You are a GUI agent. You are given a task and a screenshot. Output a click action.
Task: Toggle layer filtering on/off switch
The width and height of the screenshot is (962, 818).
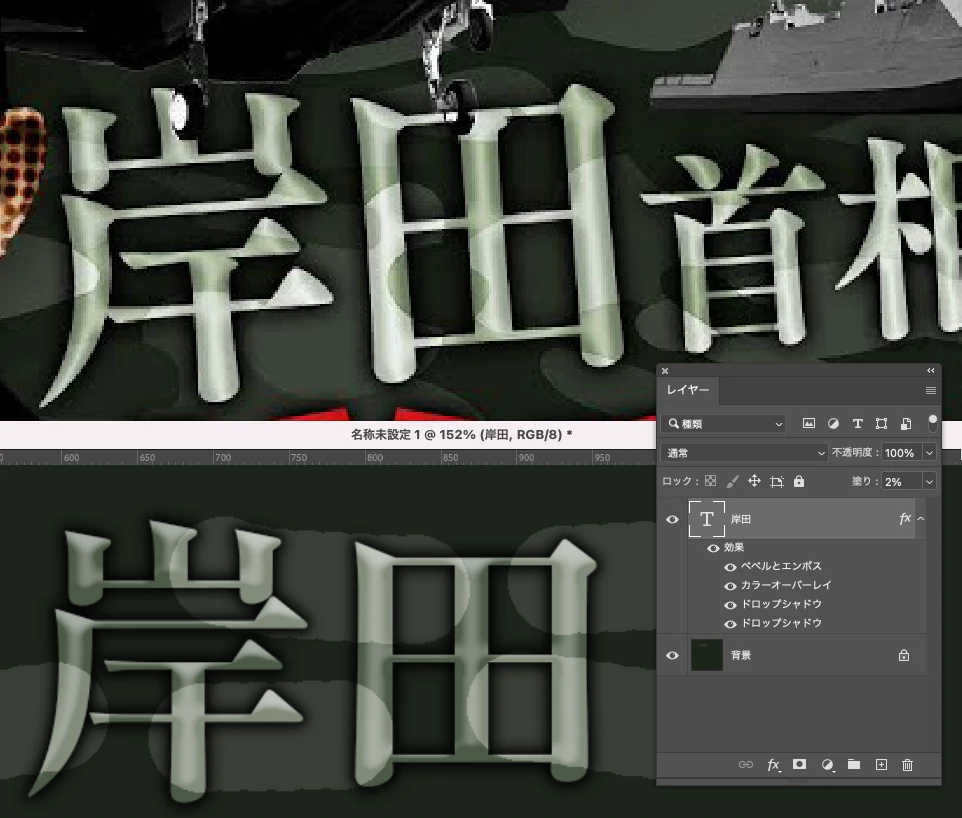(x=933, y=423)
